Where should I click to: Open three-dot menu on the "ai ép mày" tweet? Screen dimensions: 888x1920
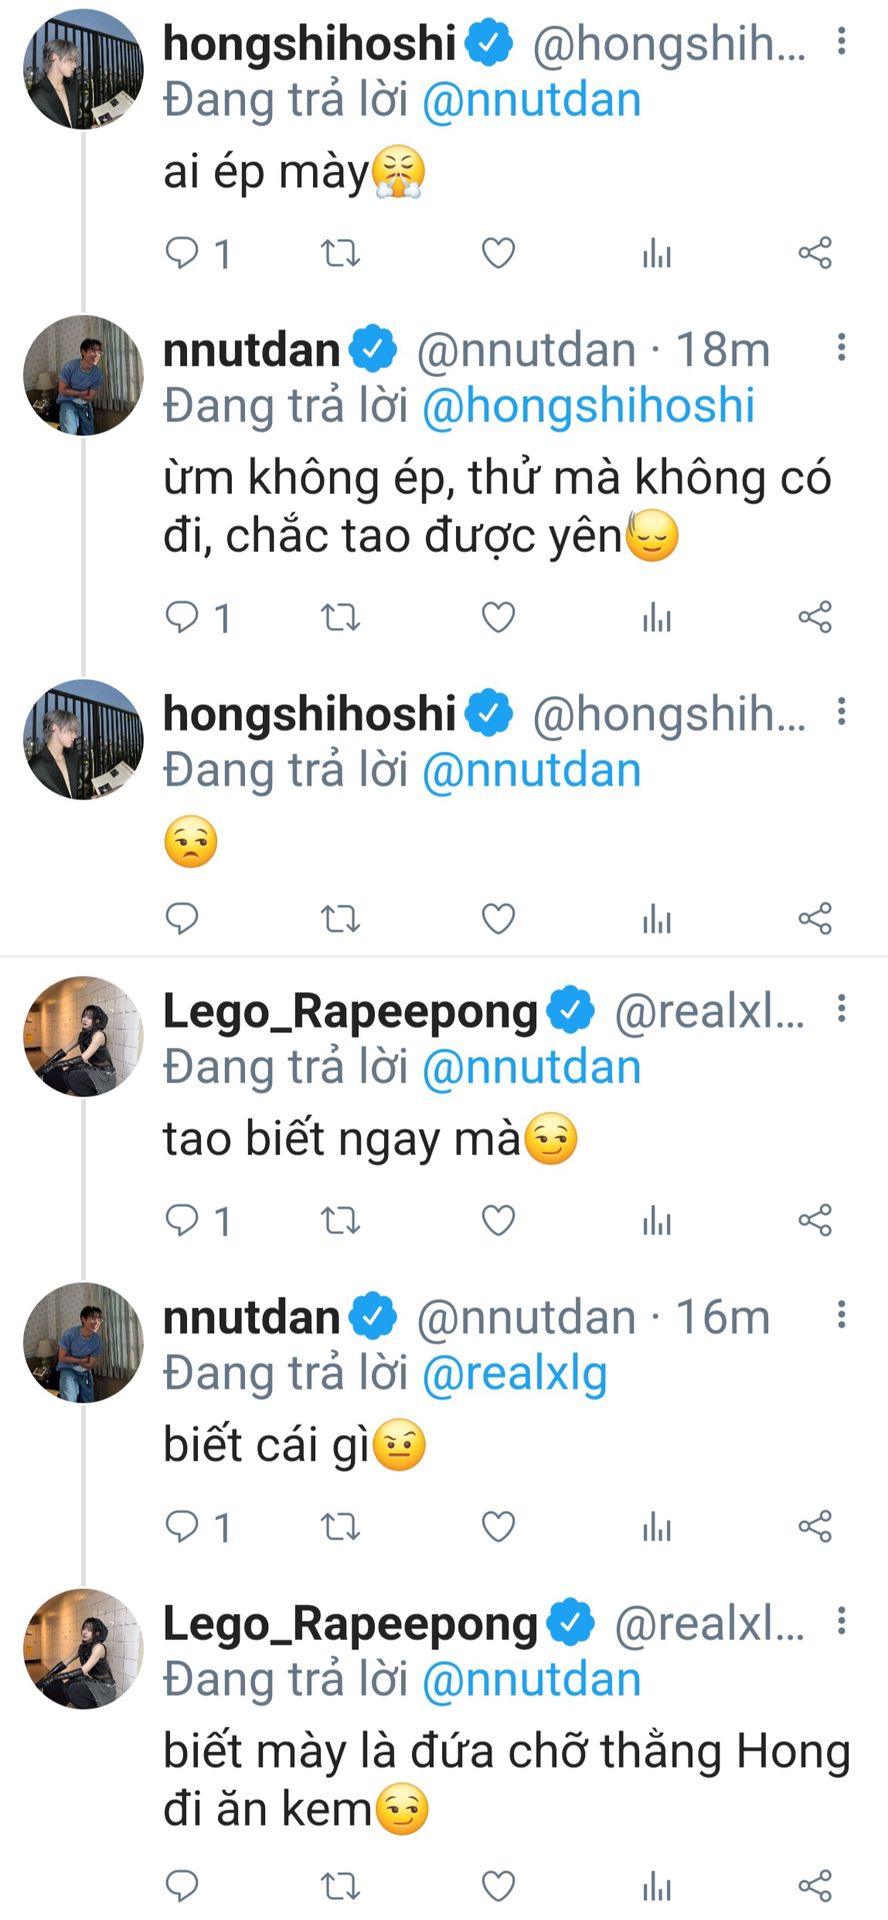pyautogui.click(x=842, y=41)
